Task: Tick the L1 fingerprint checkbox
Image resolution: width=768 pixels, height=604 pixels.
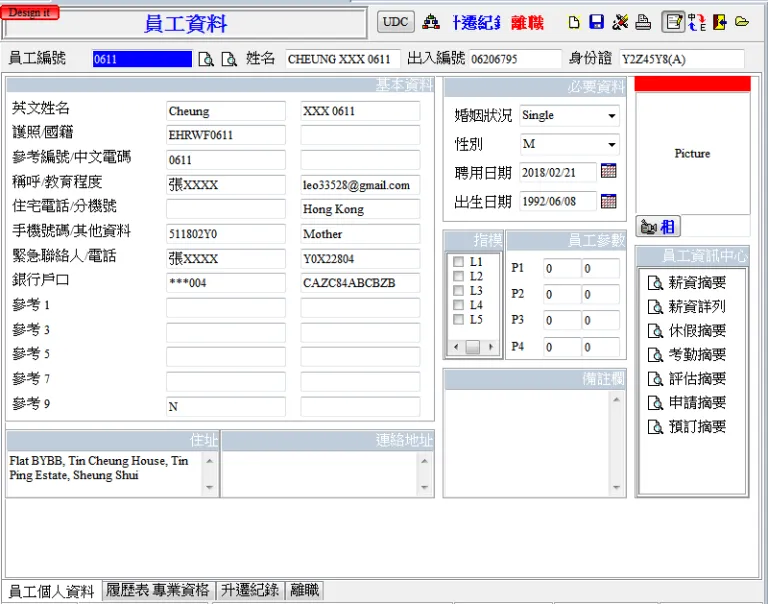Action: [x=458, y=262]
